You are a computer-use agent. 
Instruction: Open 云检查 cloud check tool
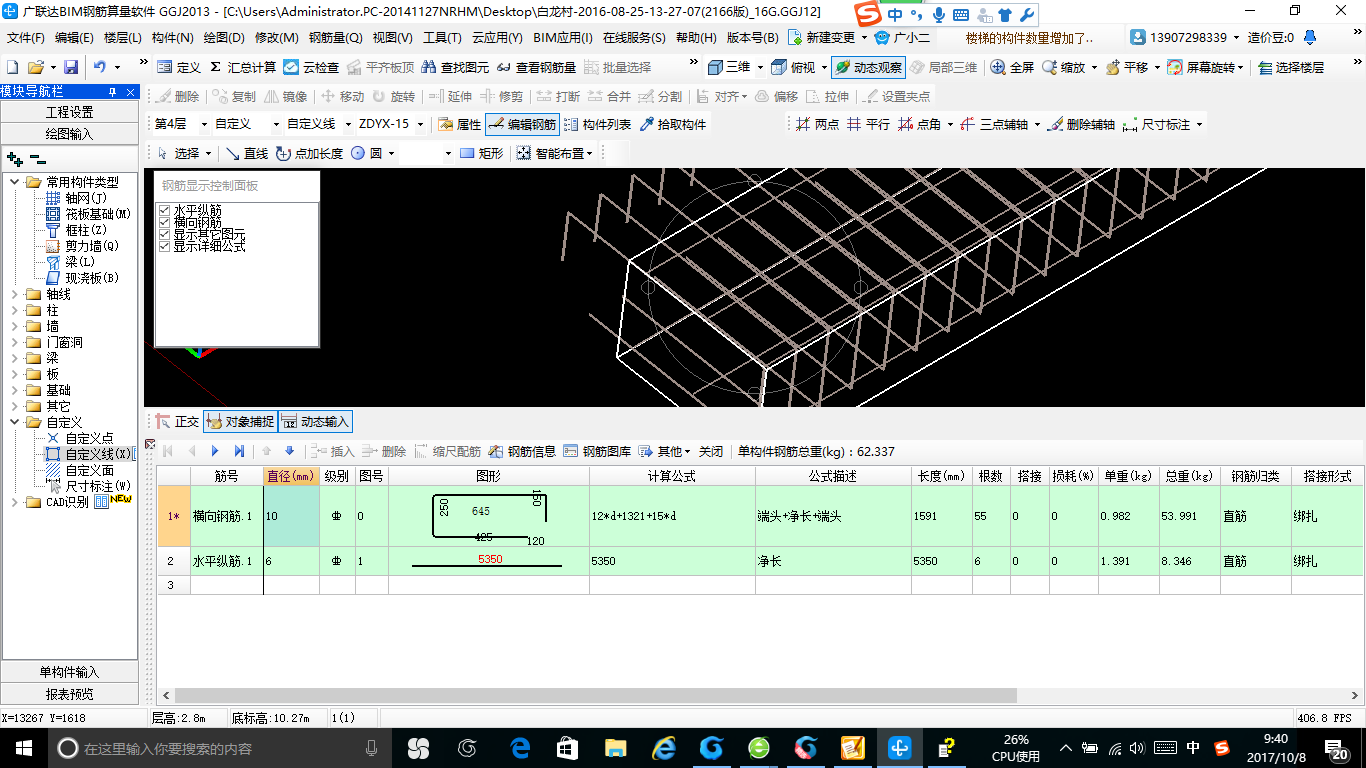tap(310, 67)
